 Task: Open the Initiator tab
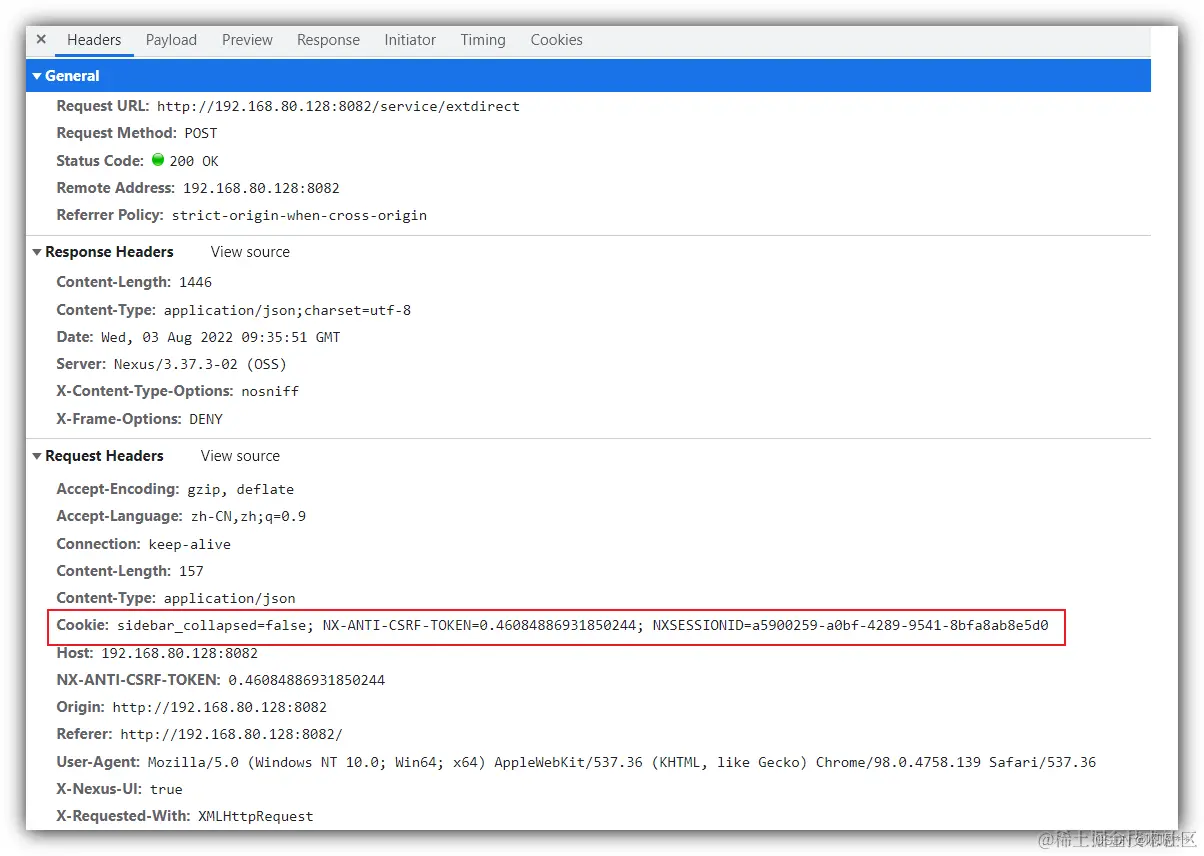[x=410, y=40]
